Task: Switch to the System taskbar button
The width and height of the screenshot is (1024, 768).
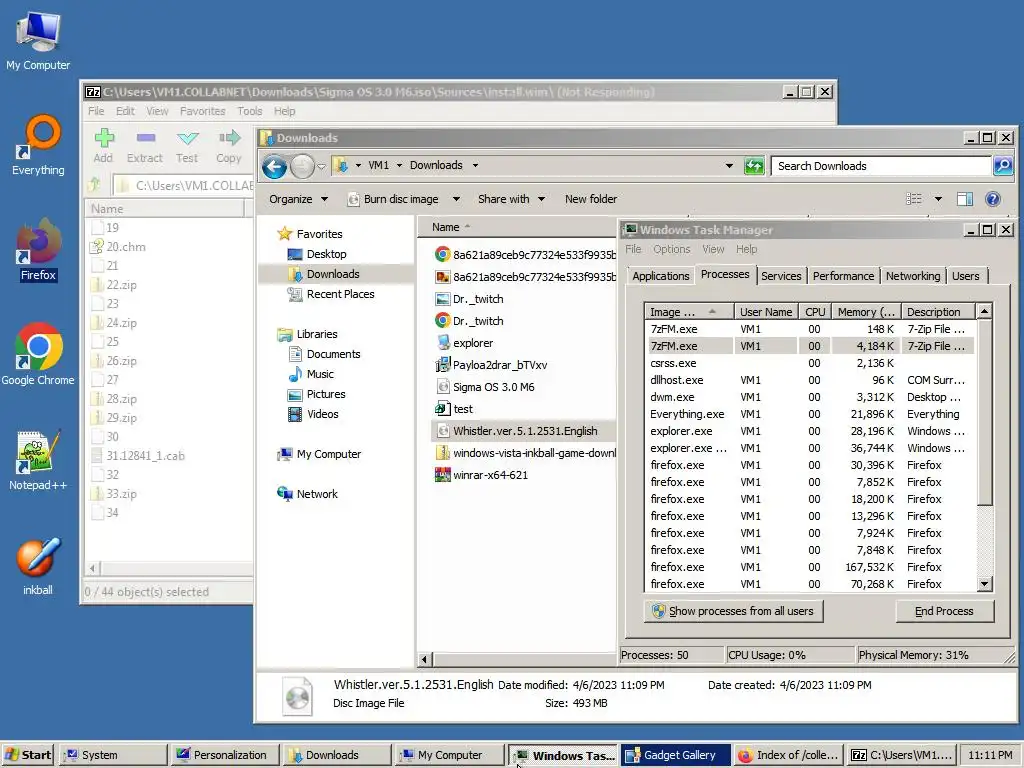Action: pos(114,755)
